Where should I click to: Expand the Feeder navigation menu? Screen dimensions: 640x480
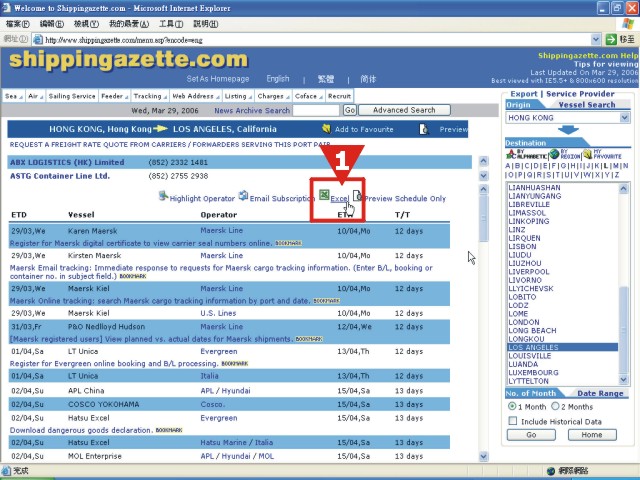point(115,96)
